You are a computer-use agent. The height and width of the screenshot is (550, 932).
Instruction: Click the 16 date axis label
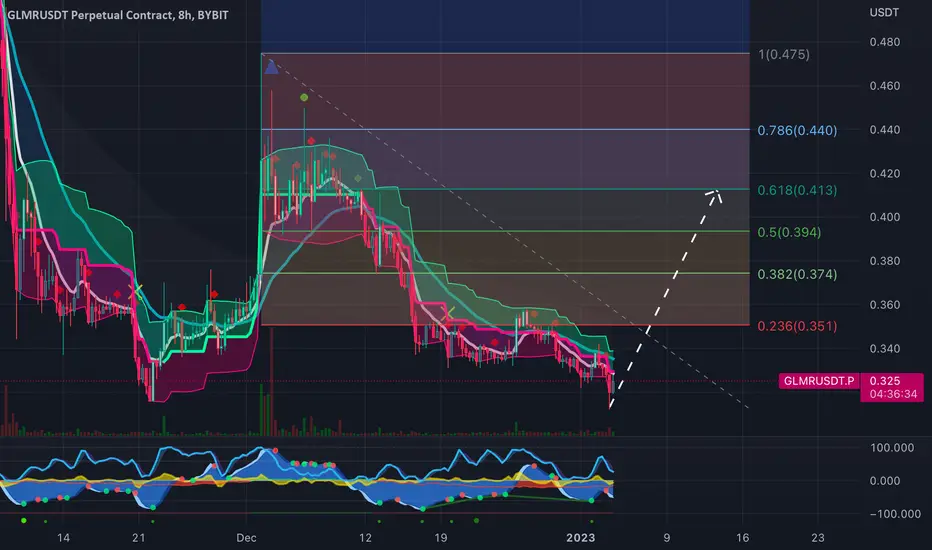742,538
